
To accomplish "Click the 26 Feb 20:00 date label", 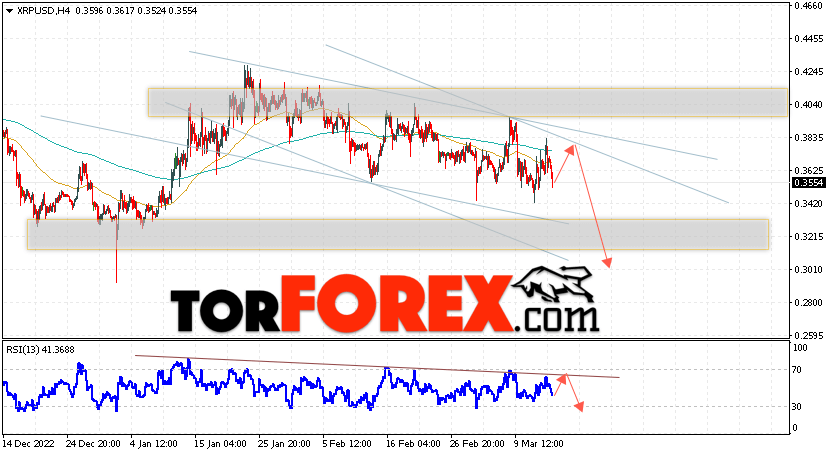I will click(x=476, y=443).
